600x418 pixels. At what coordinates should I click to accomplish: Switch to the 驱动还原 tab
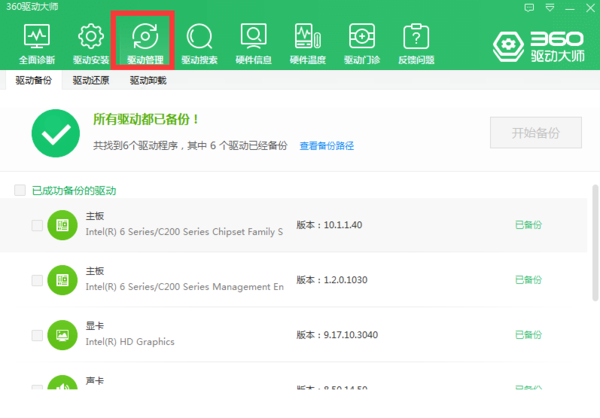[x=91, y=81]
